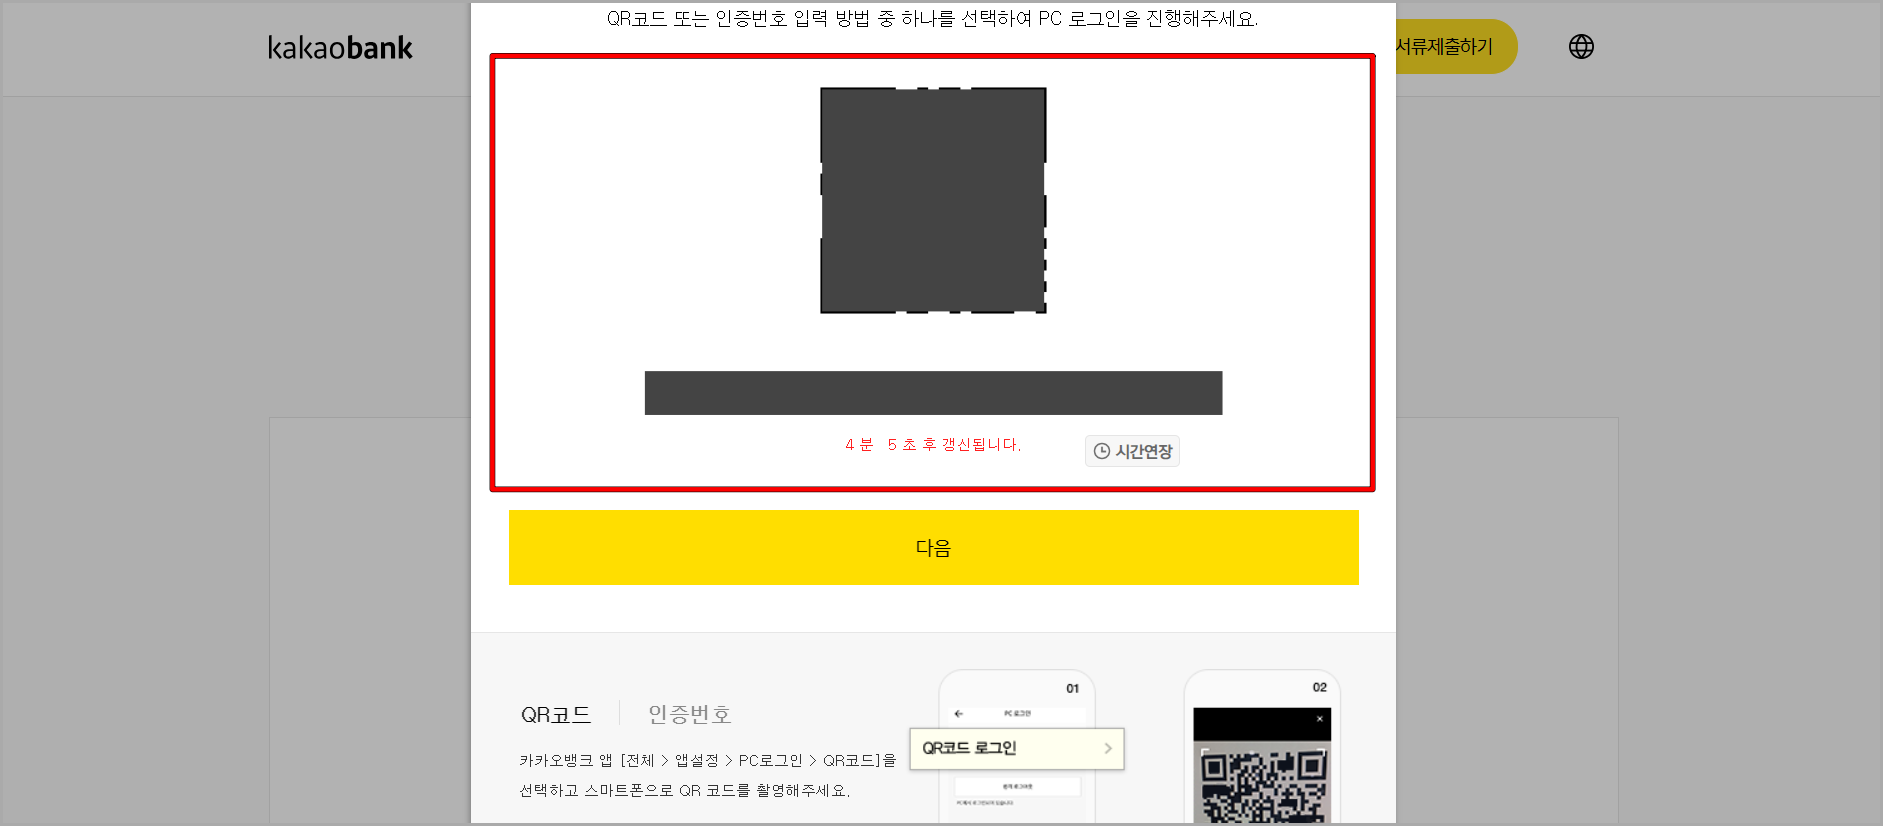The height and width of the screenshot is (826, 1883).
Task: Click the guide text '선택하고 스마트폰으로 QR 코드를'
Action: click(634, 790)
